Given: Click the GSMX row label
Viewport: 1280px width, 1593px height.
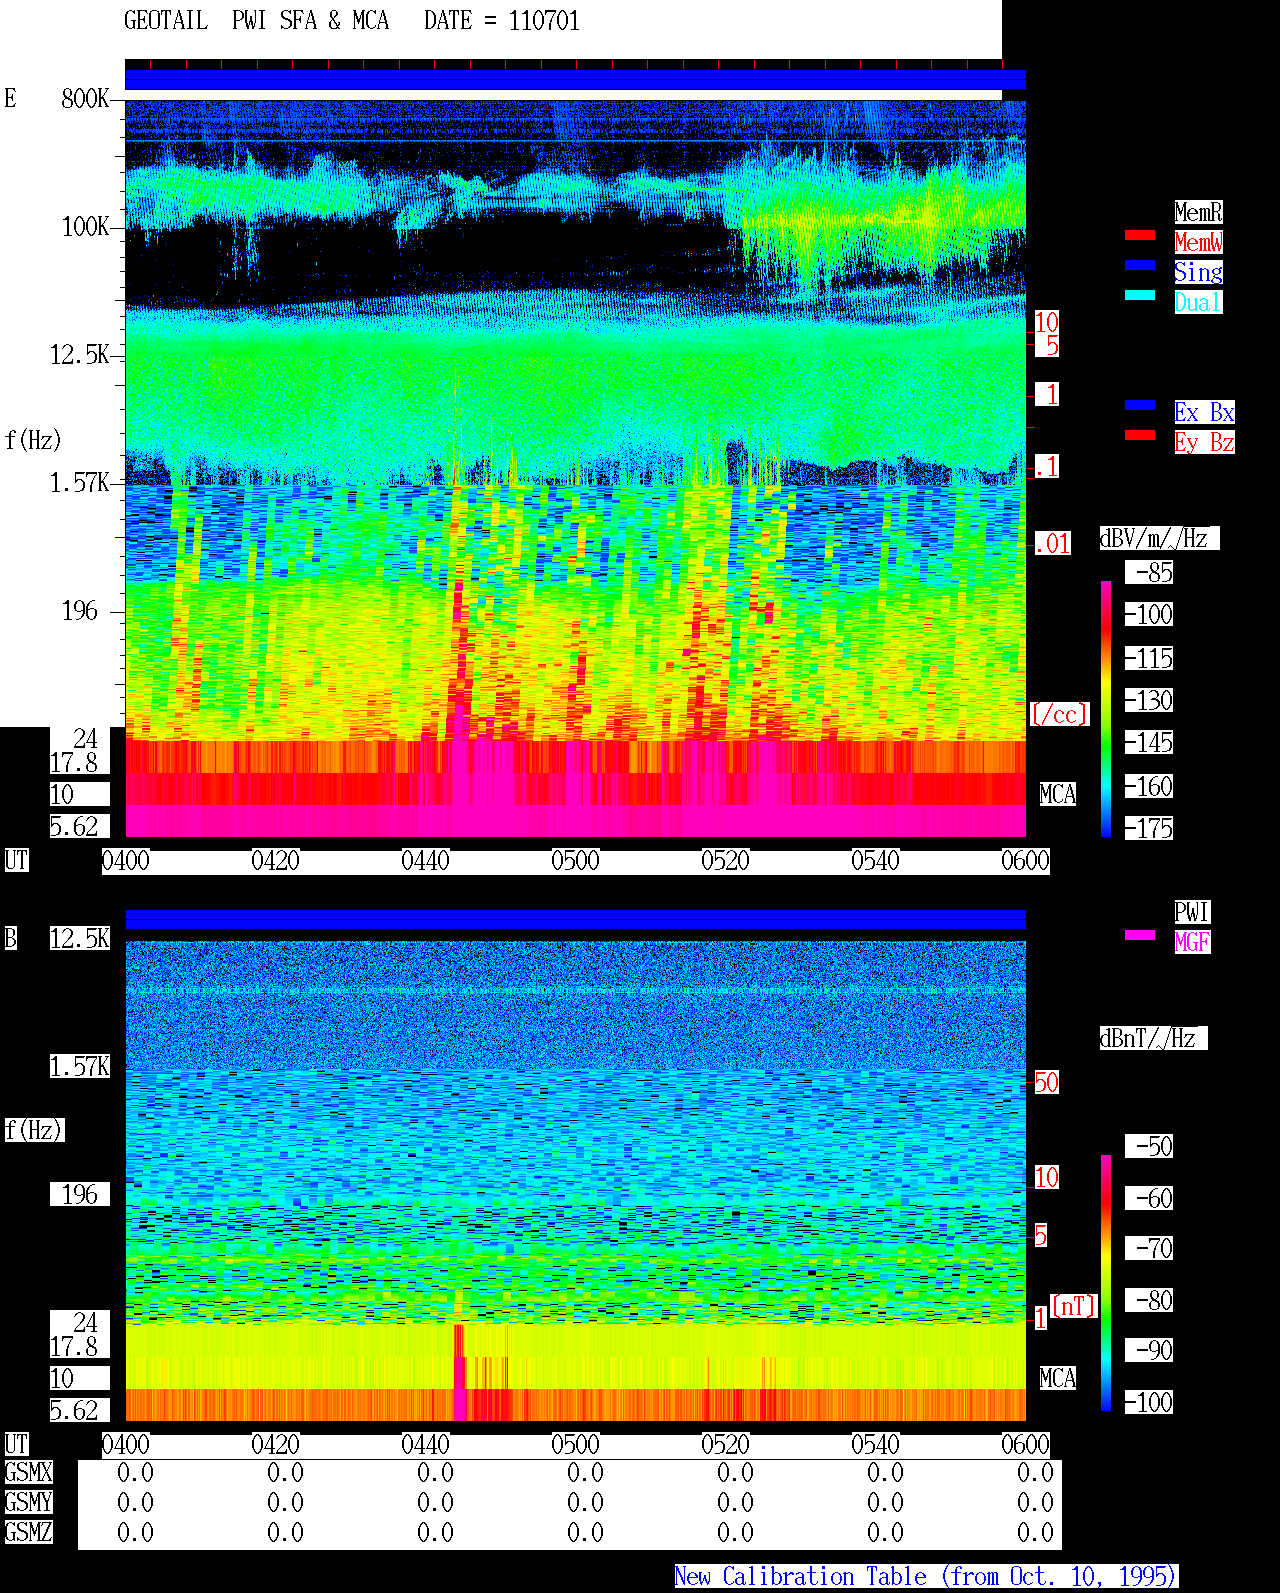Looking at the screenshot, I should (28, 1473).
